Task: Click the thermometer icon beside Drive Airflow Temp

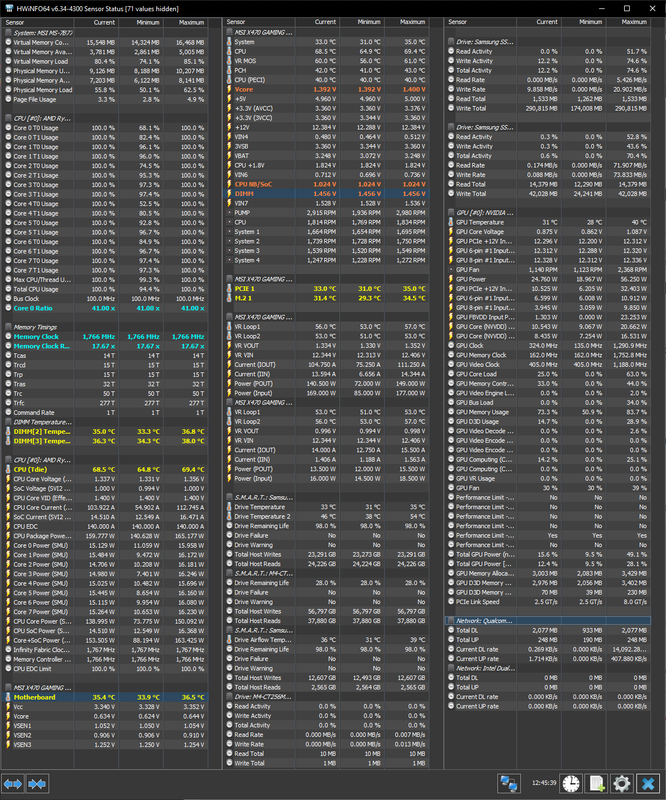Action: pos(229,640)
